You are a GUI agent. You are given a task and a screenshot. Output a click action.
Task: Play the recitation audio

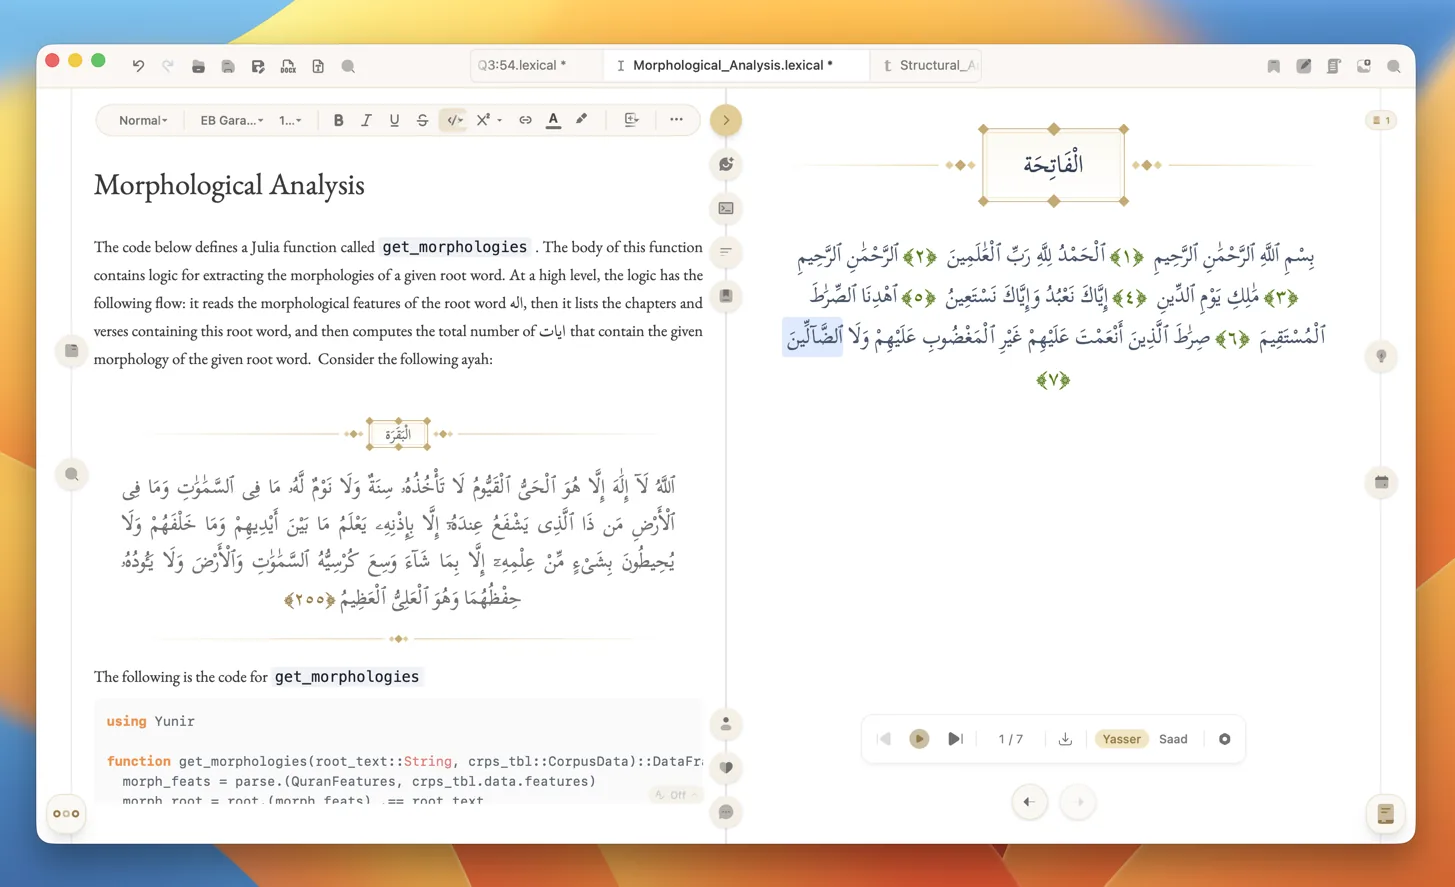tap(919, 739)
